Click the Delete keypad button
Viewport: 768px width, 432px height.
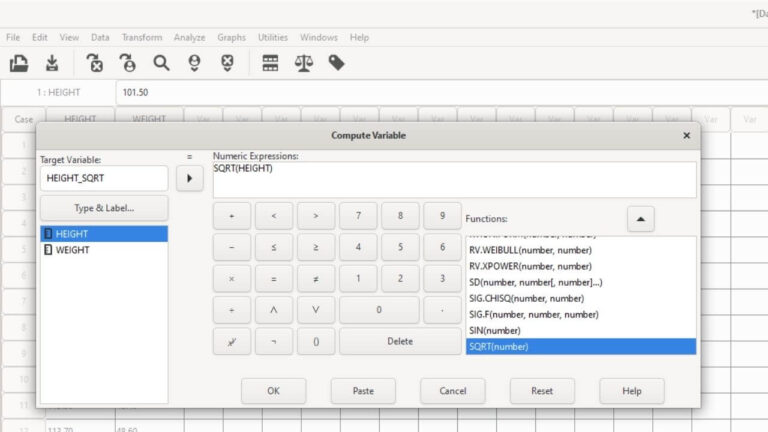[x=400, y=341]
